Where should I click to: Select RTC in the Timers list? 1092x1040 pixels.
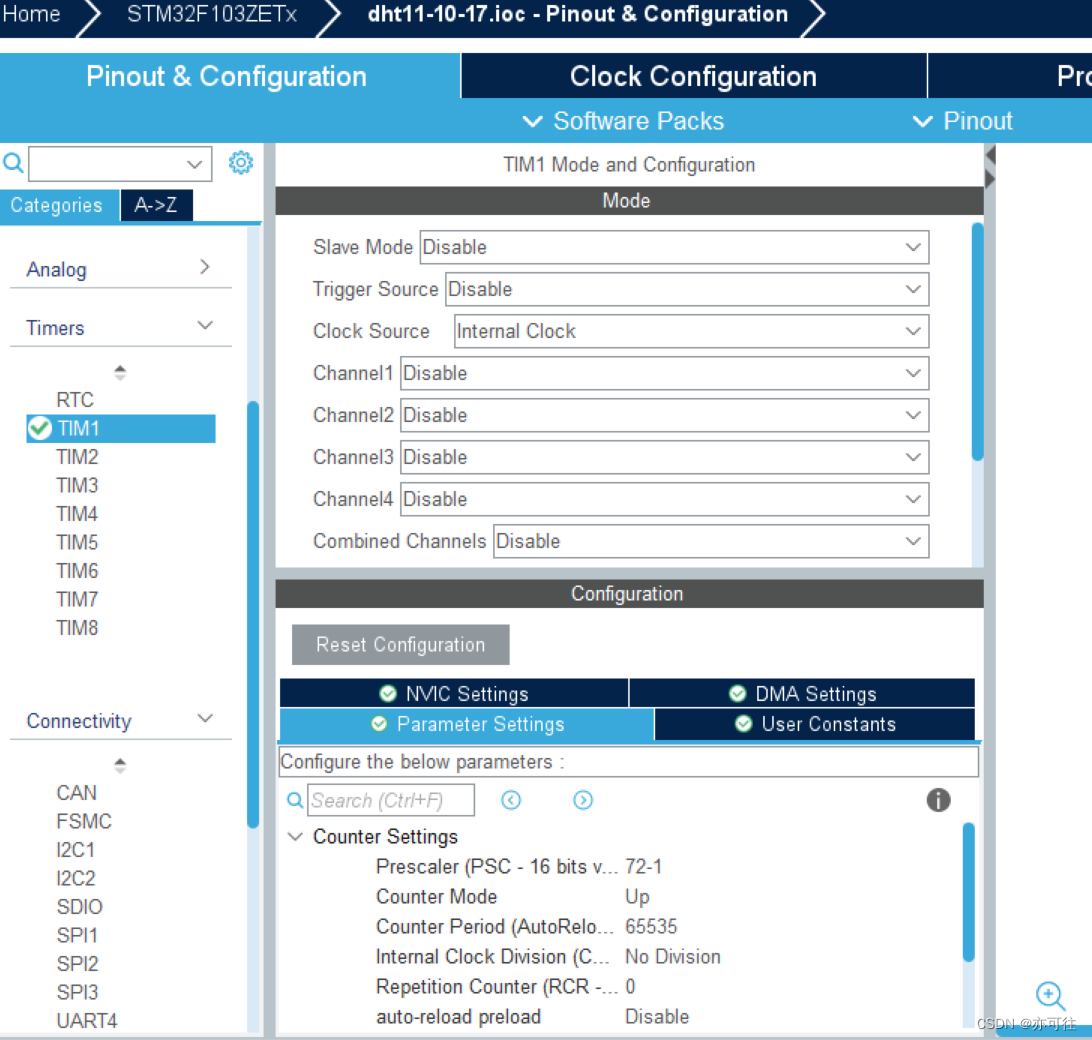pyautogui.click(x=75, y=400)
